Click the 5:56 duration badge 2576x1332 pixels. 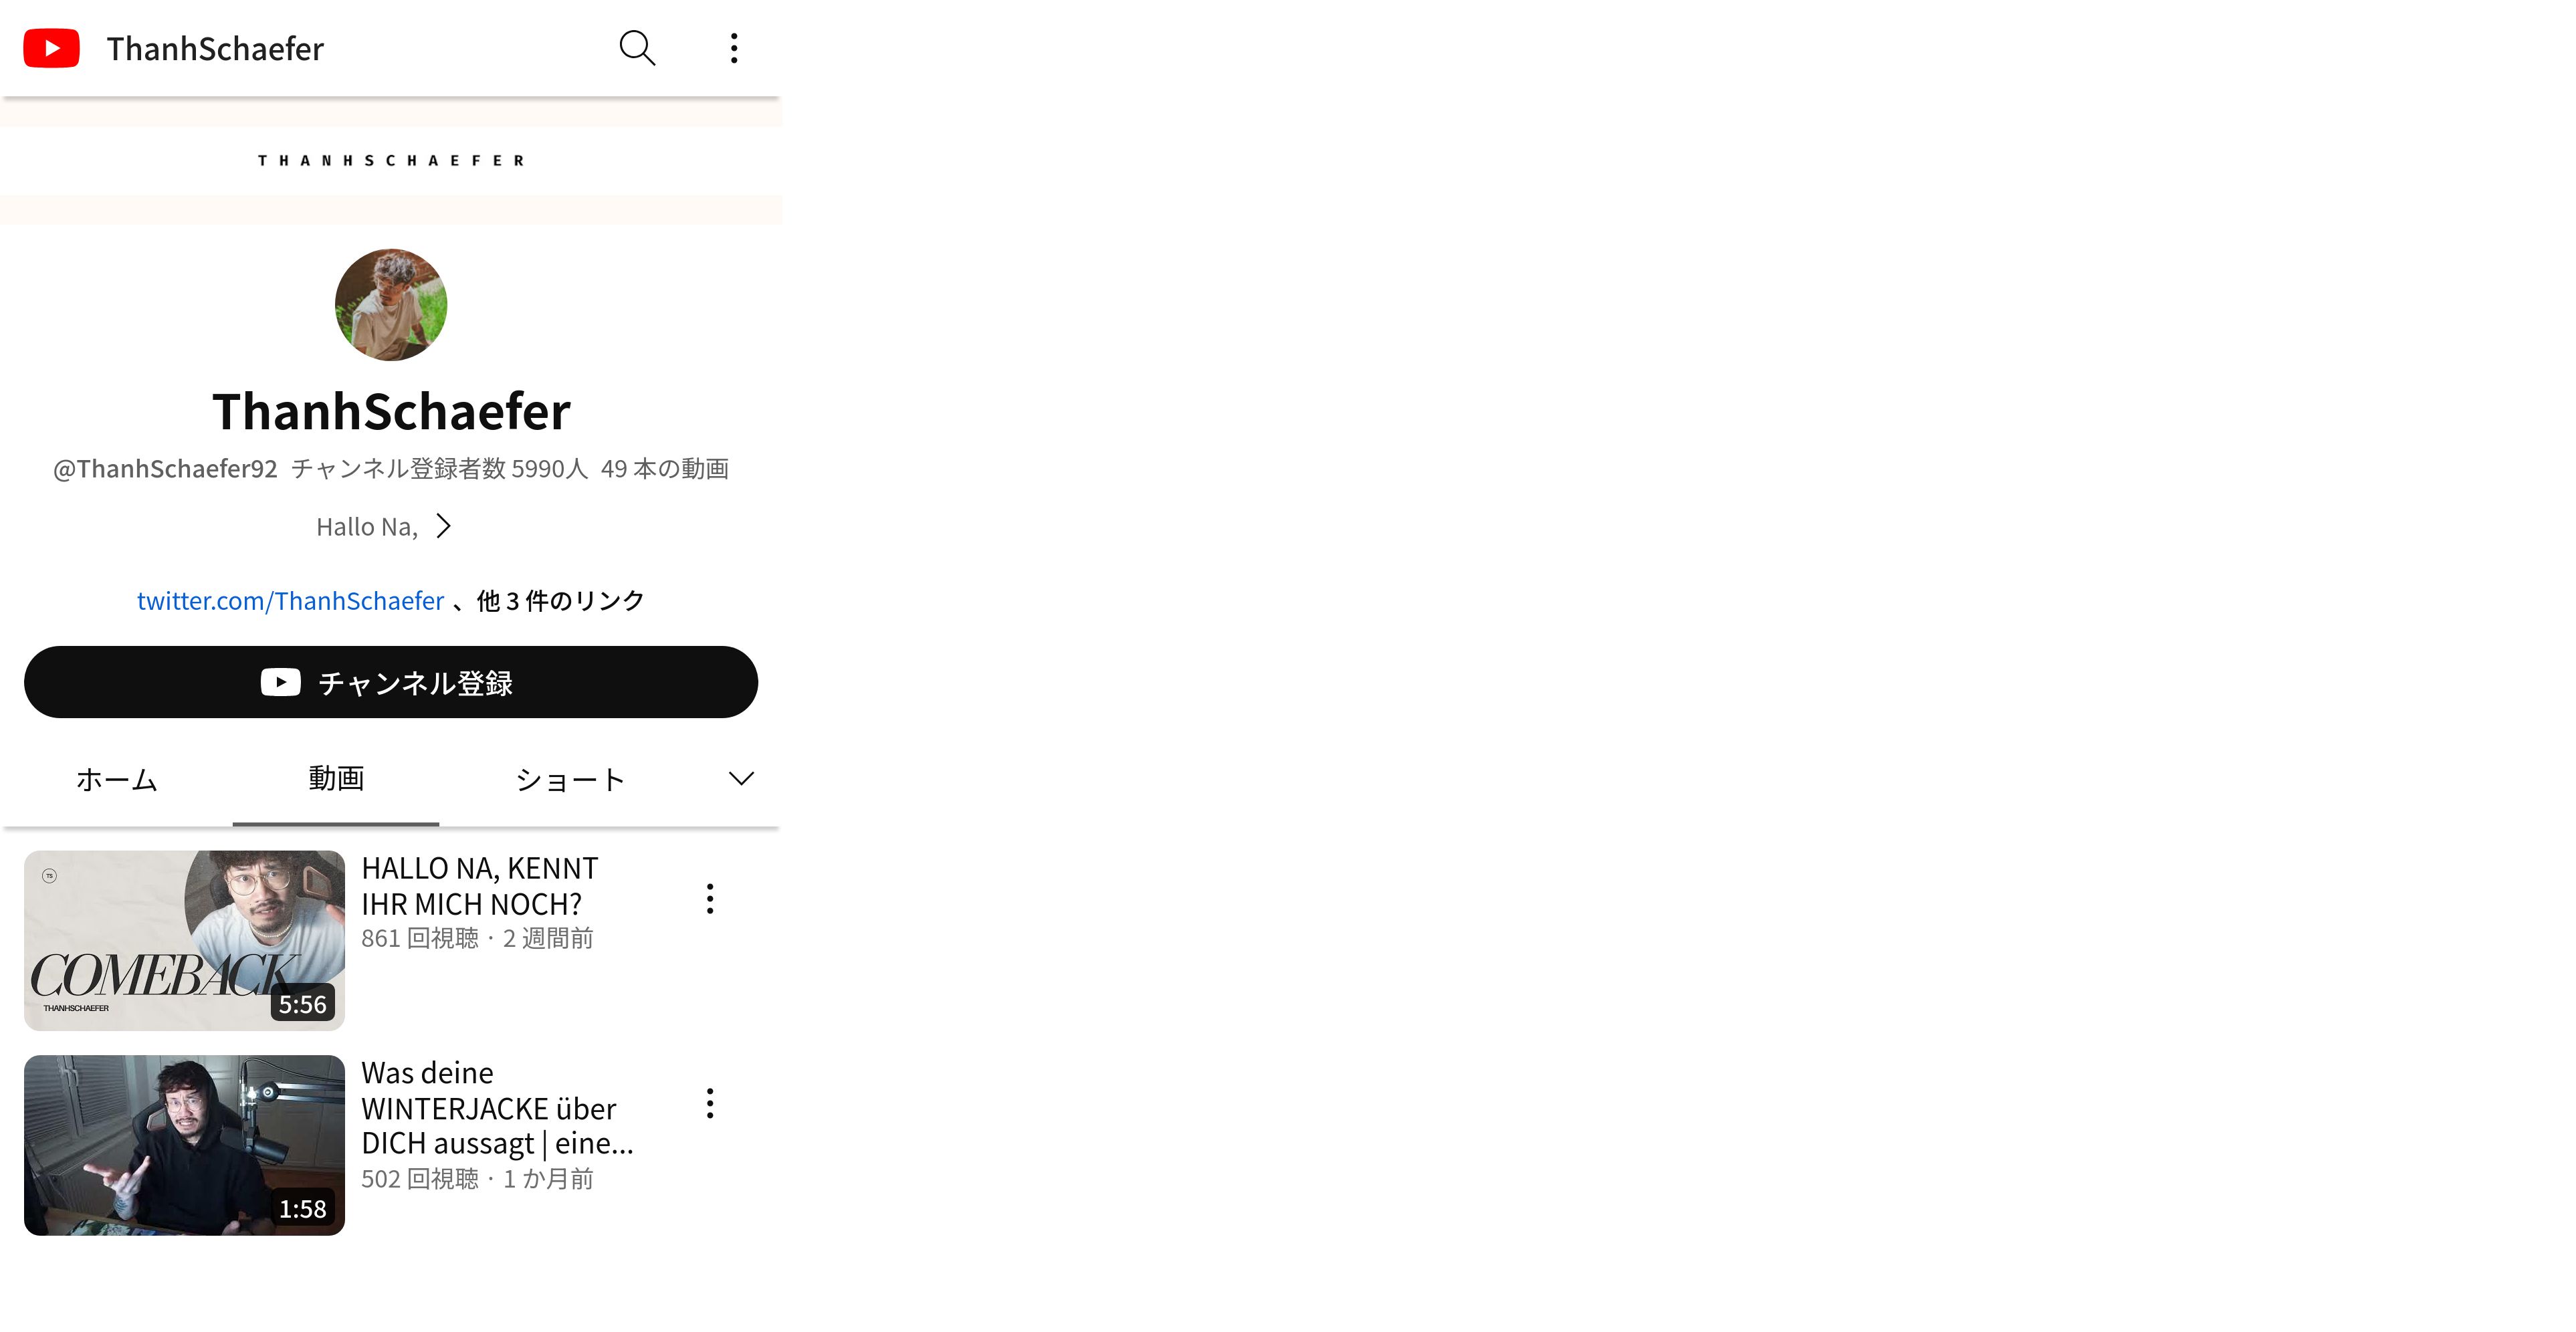[302, 1004]
